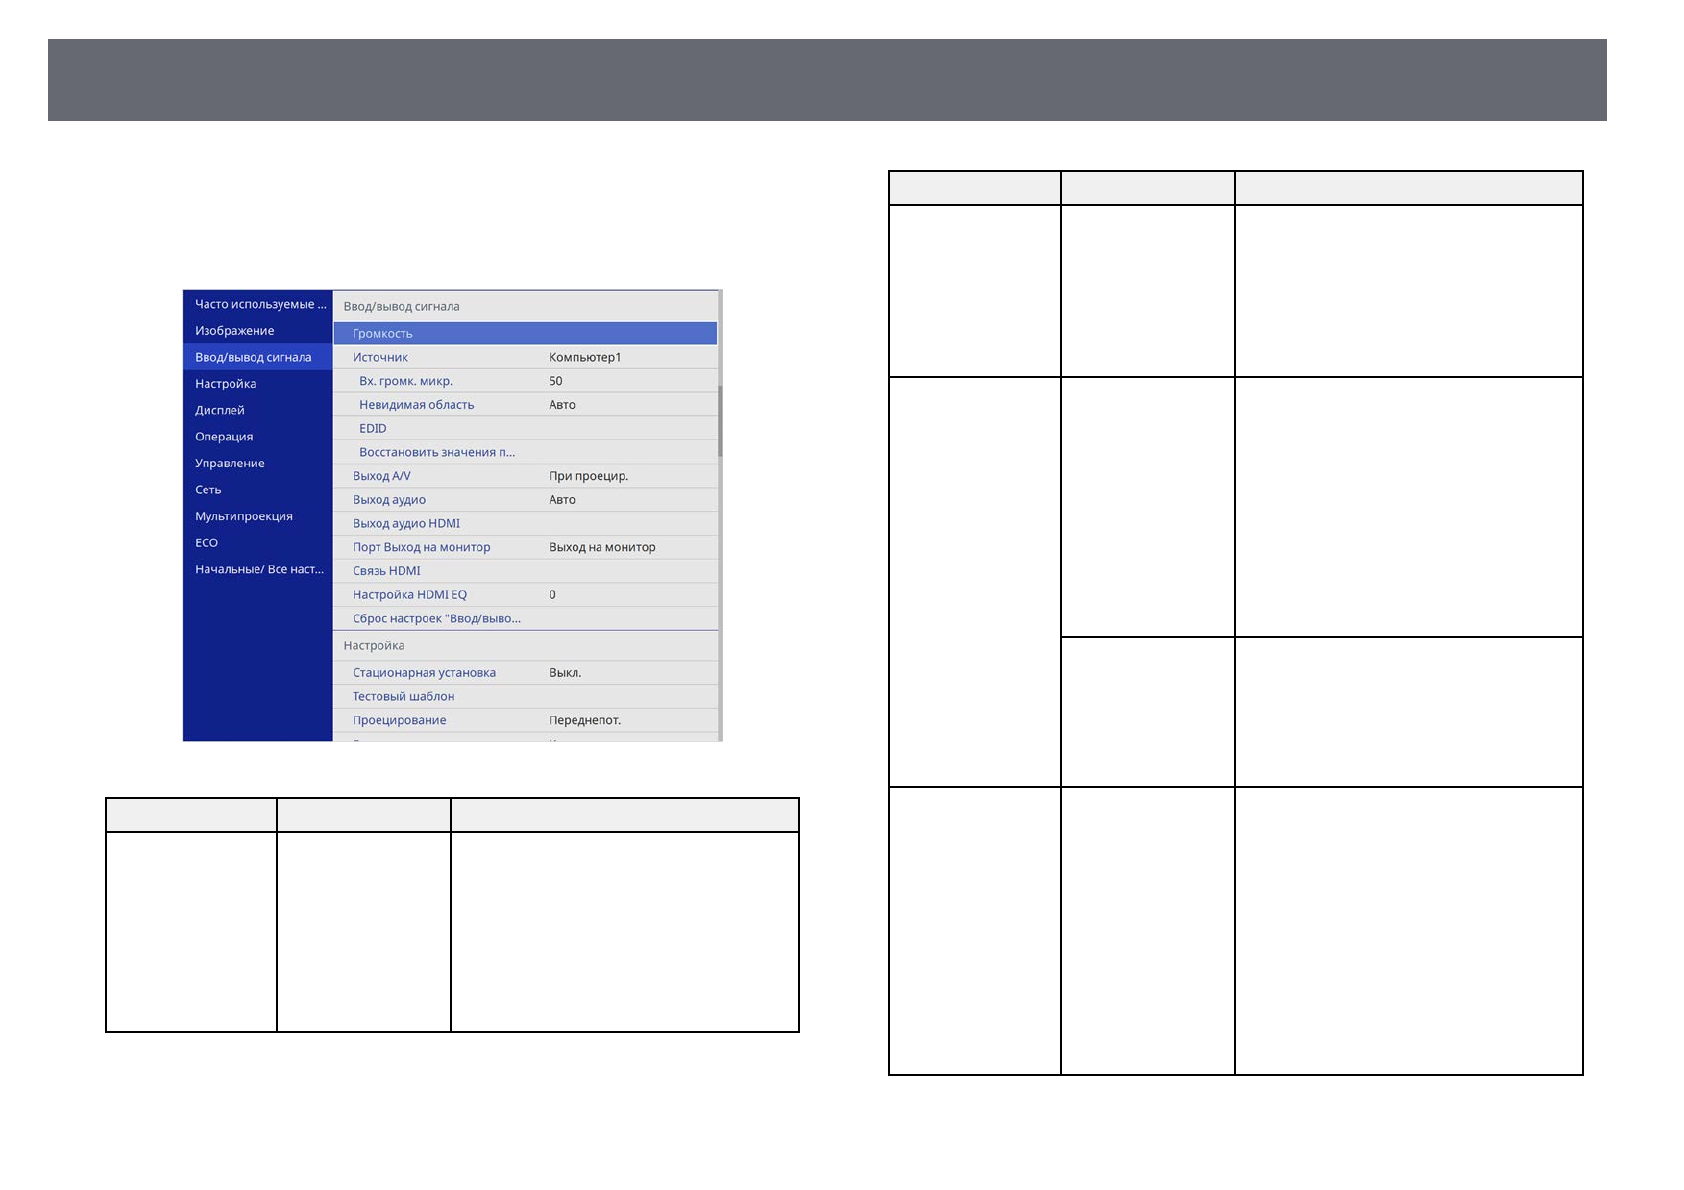Change the Выход A/V setting
Viewport: 1684px width, 1190px height.
[x=525, y=476]
